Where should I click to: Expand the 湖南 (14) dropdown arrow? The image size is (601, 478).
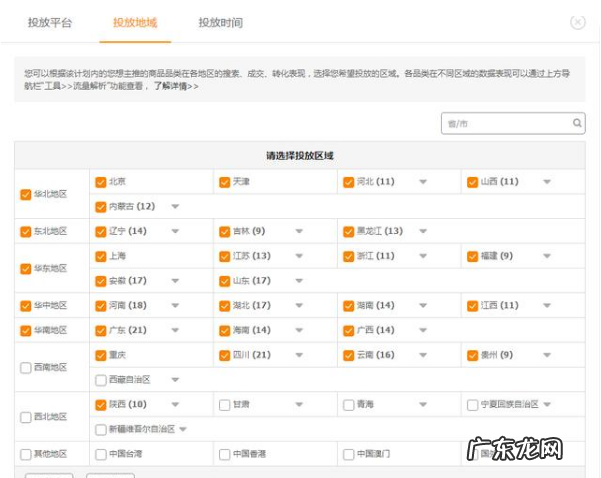423,306
